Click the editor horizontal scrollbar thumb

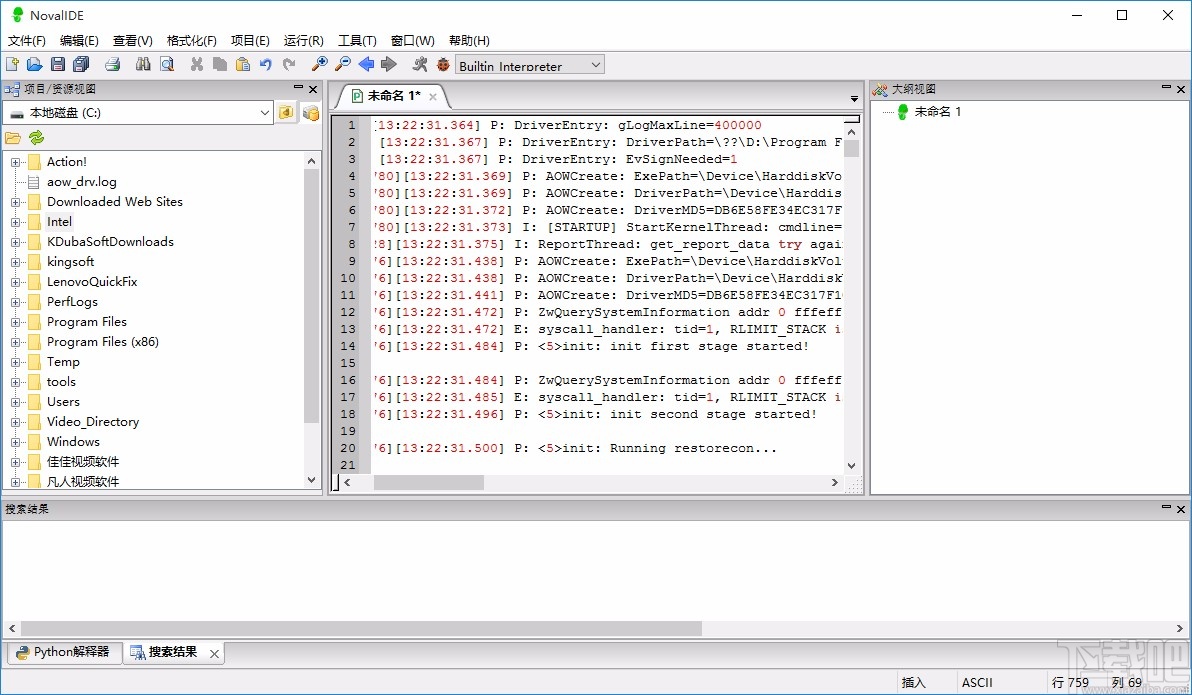click(429, 482)
